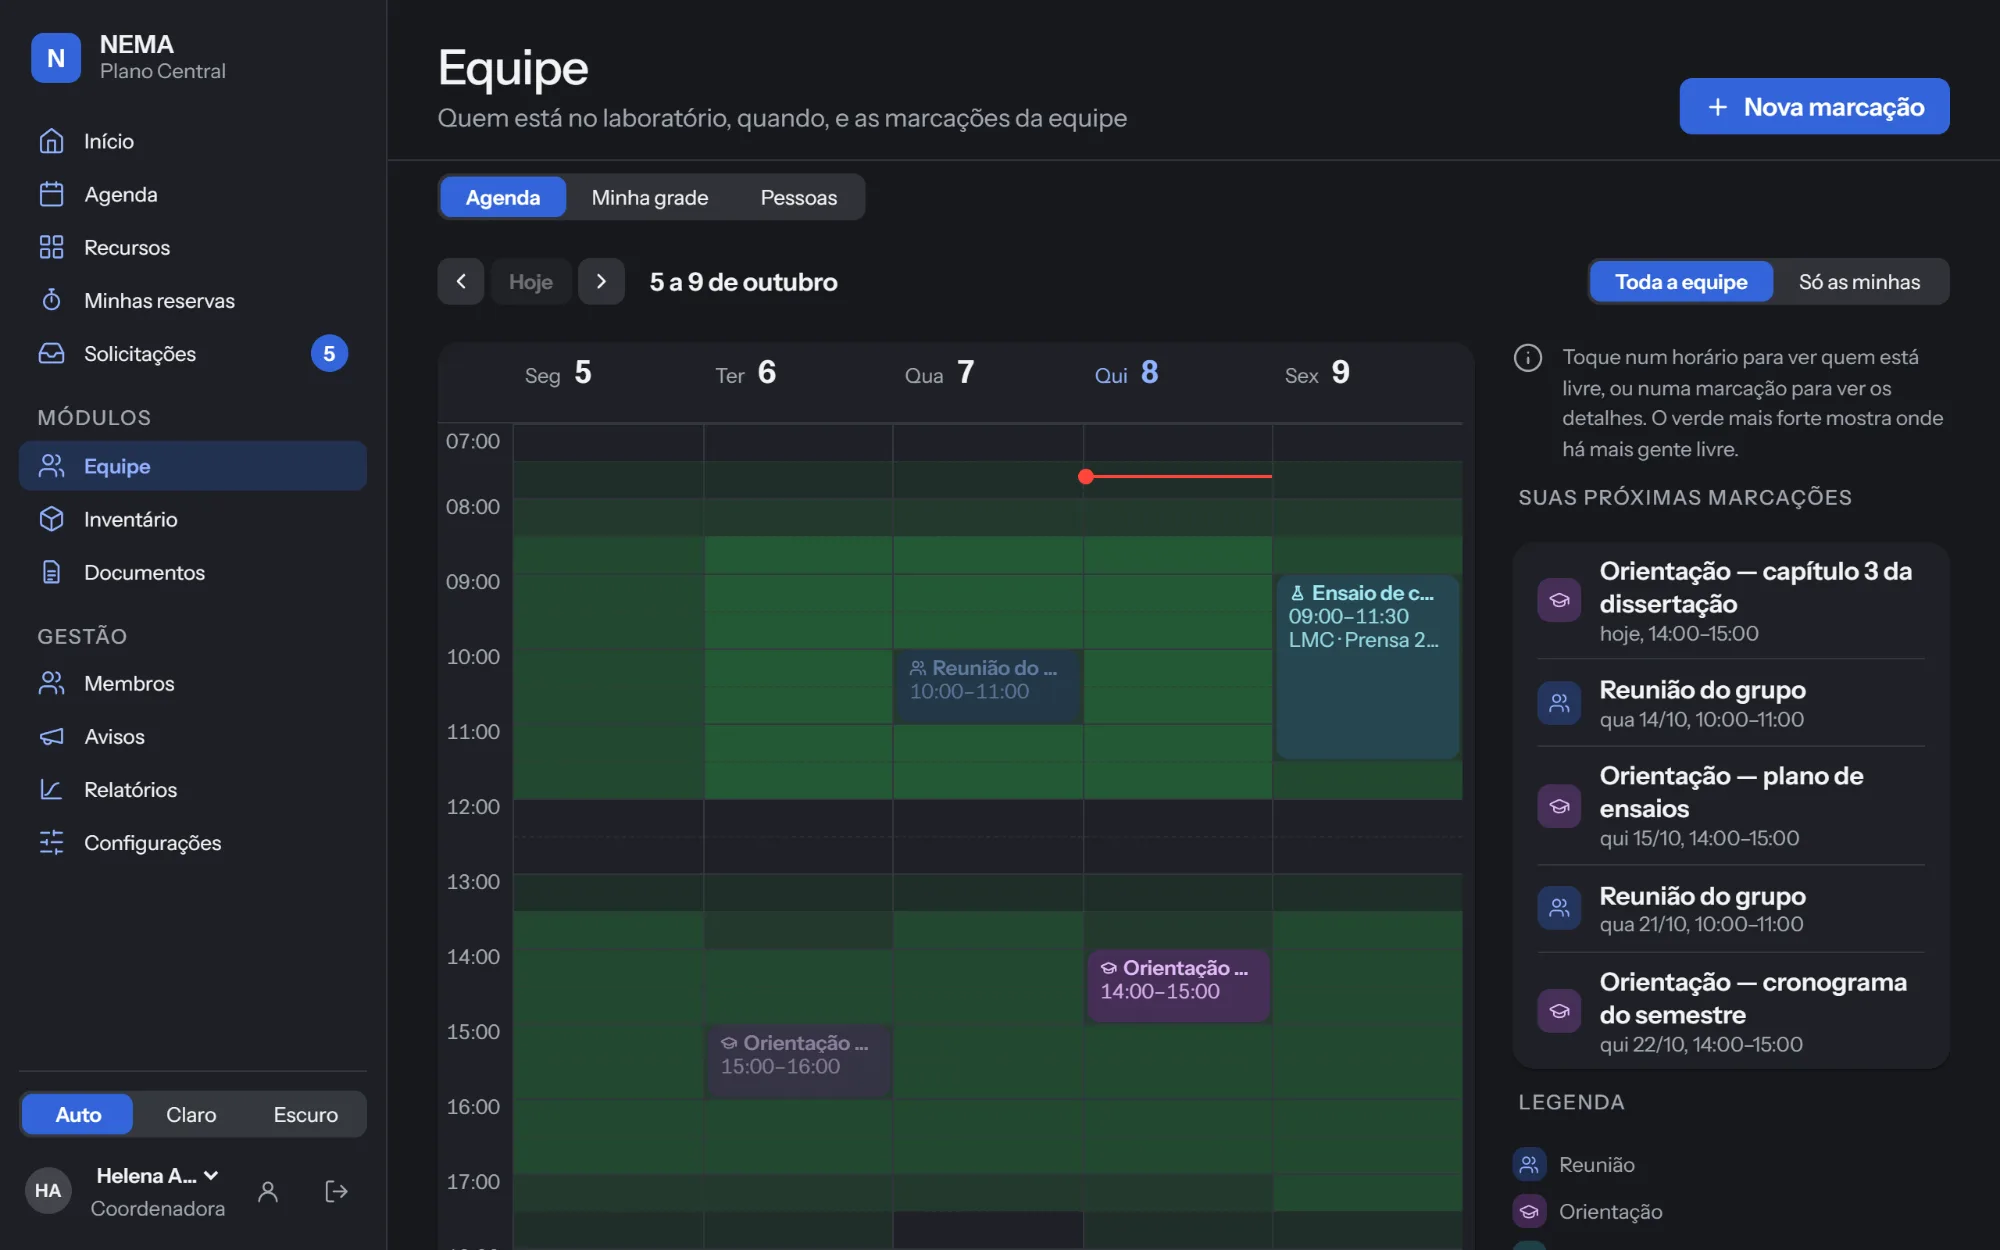Click the info icon beside the hint text

1527,357
